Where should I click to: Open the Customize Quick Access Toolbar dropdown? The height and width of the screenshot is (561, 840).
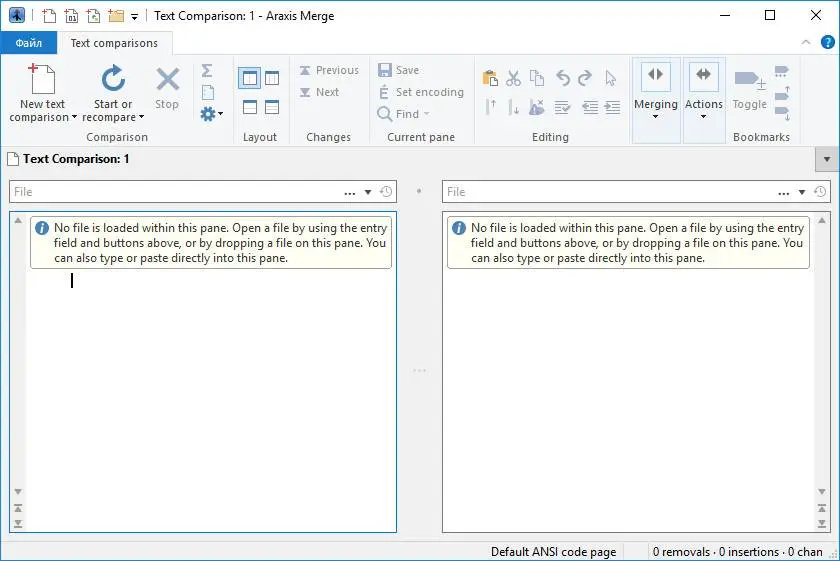pos(134,17)
